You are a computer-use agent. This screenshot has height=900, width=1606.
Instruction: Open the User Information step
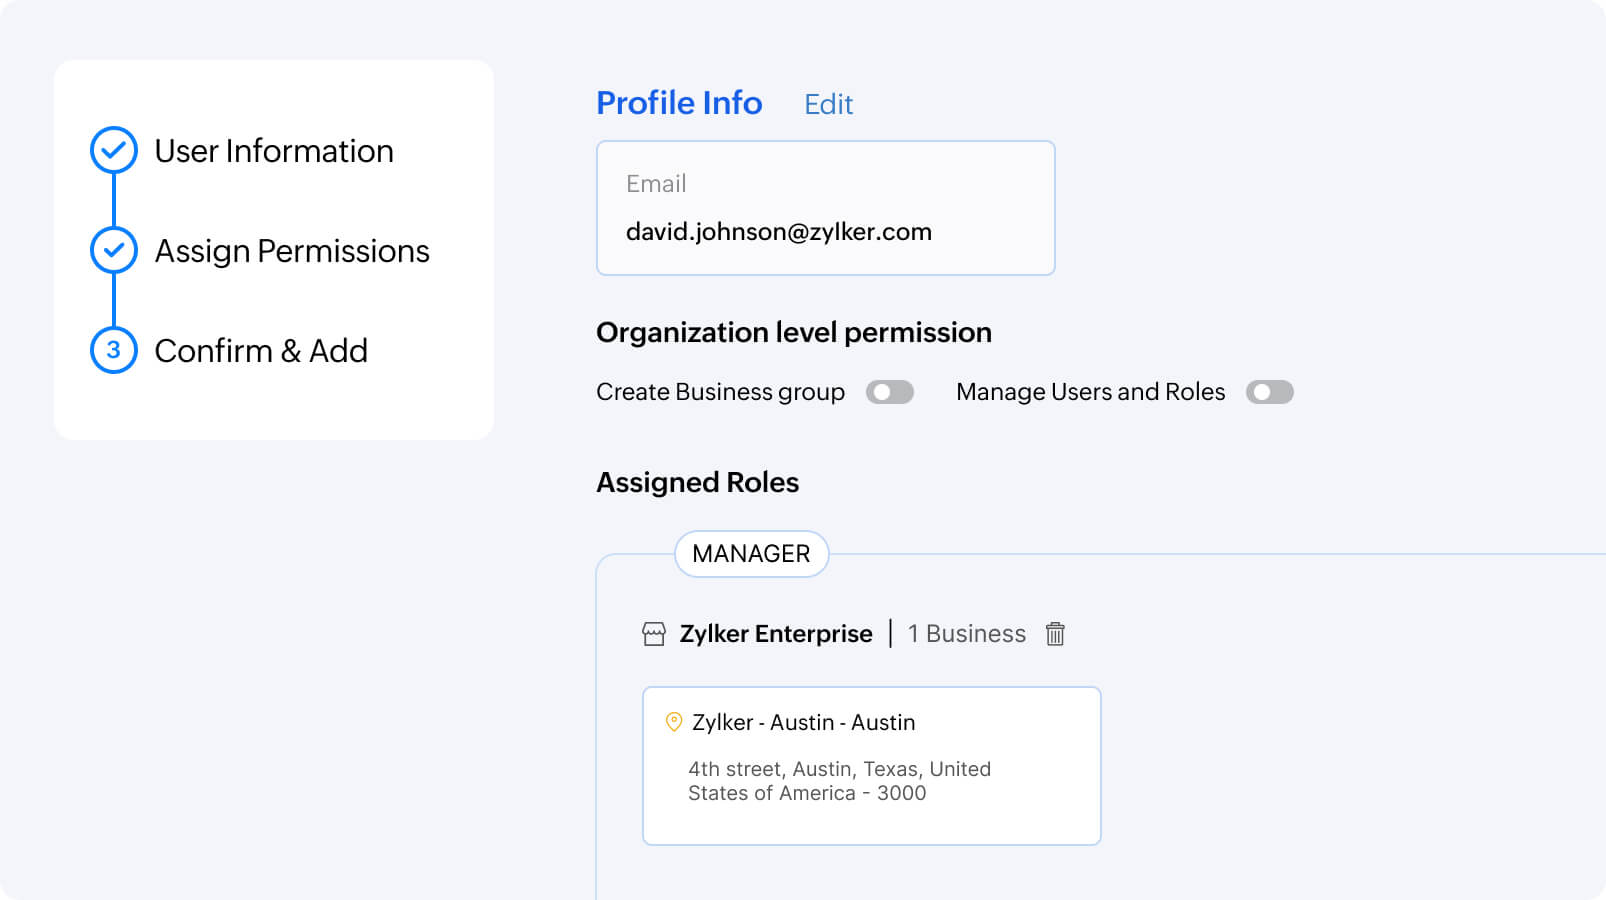click(274, 151)
